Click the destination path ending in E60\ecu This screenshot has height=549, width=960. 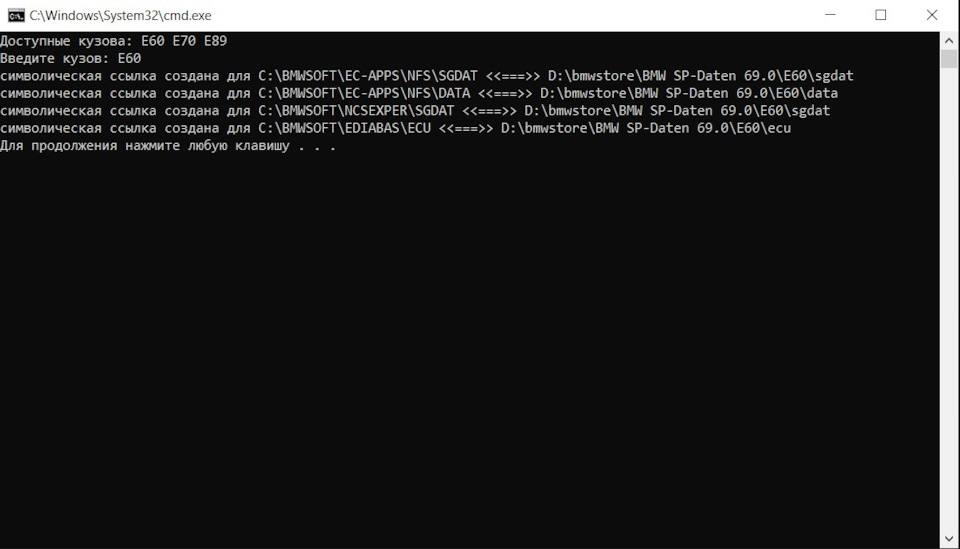point(646,129)
